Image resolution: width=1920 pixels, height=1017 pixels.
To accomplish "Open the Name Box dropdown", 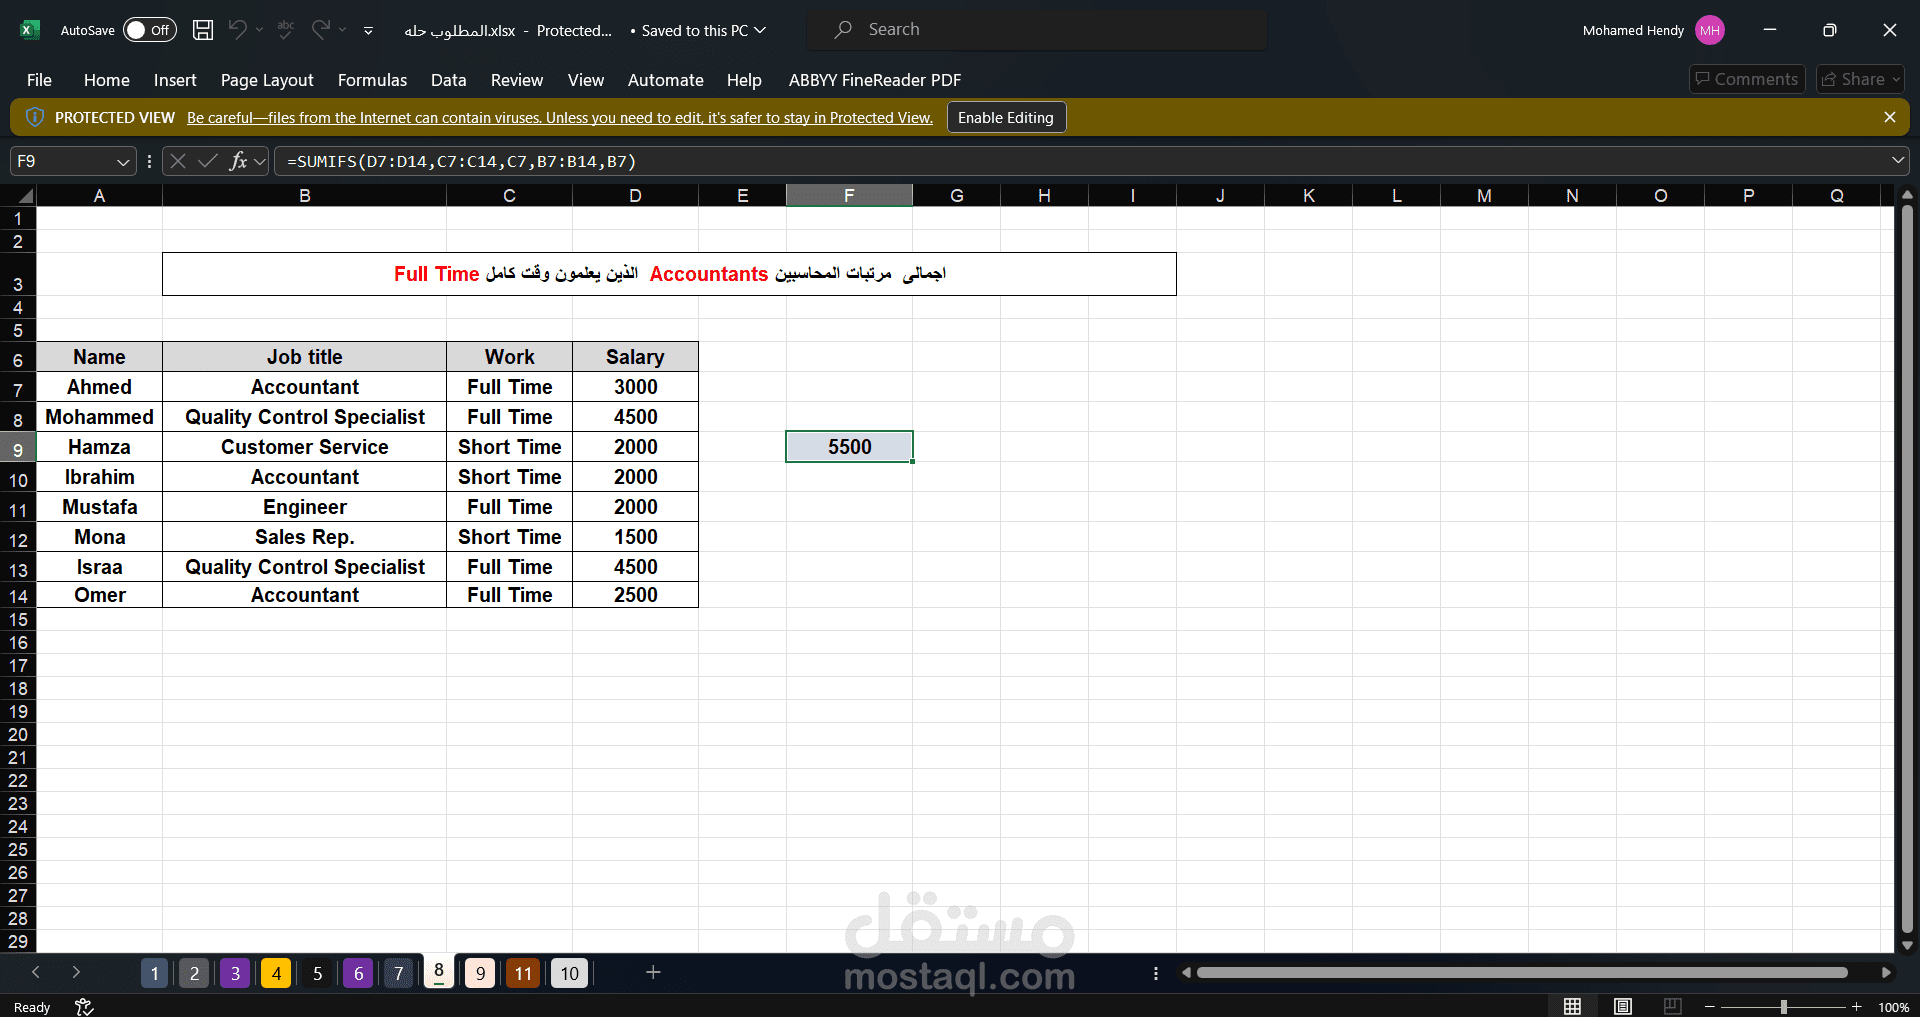I will 122,161.
